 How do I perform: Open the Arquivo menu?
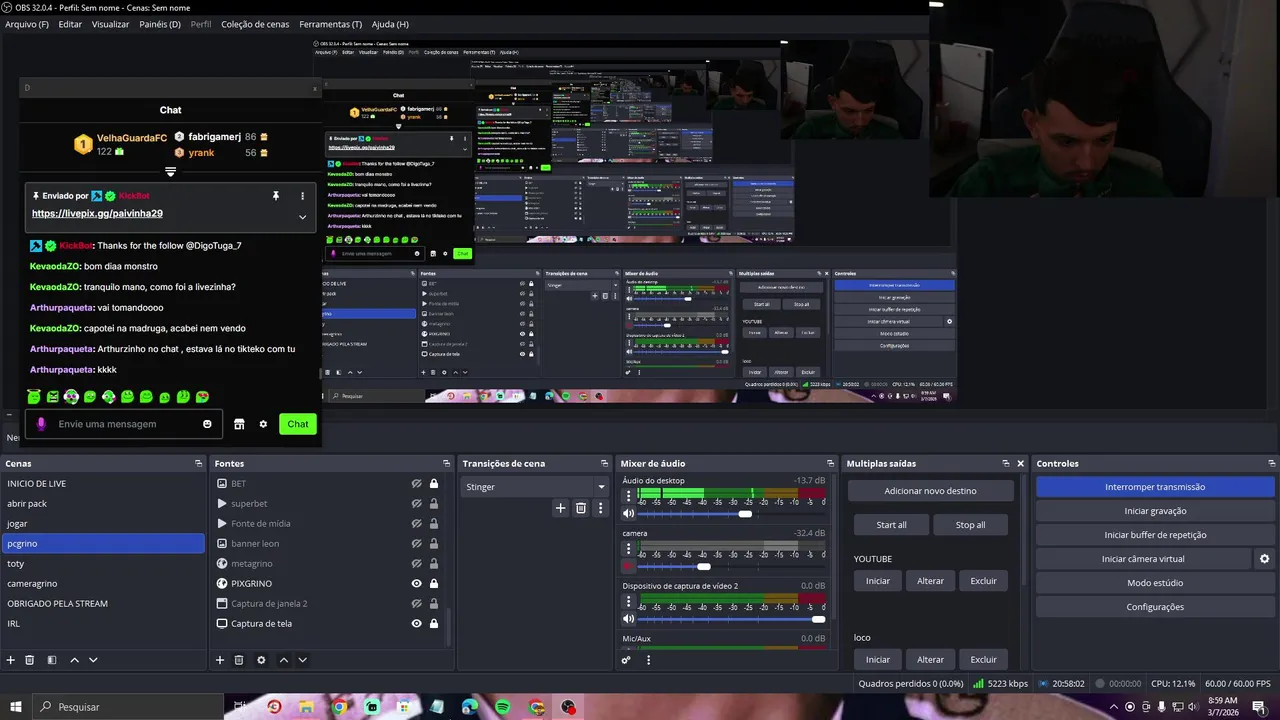pyautogui.click(x=27, y=24)
